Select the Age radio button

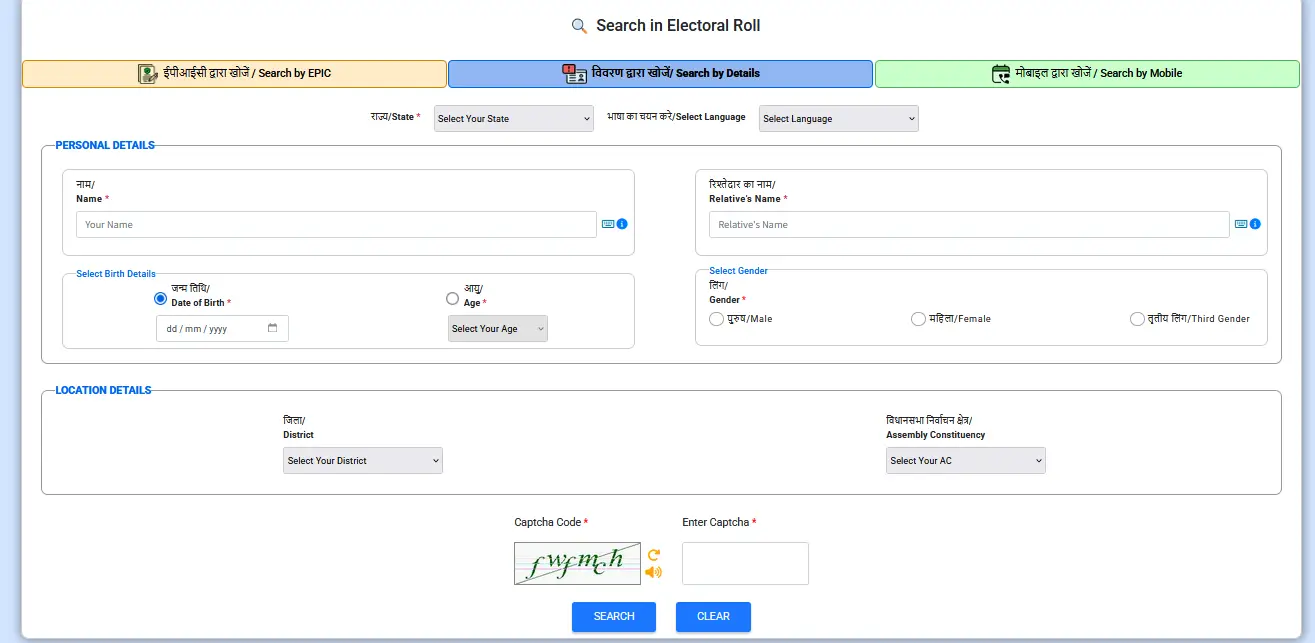point(452,298)
